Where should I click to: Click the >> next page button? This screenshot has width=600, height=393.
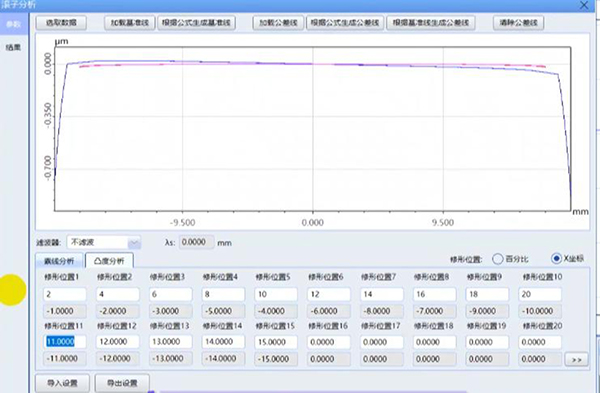pos(576,359)
